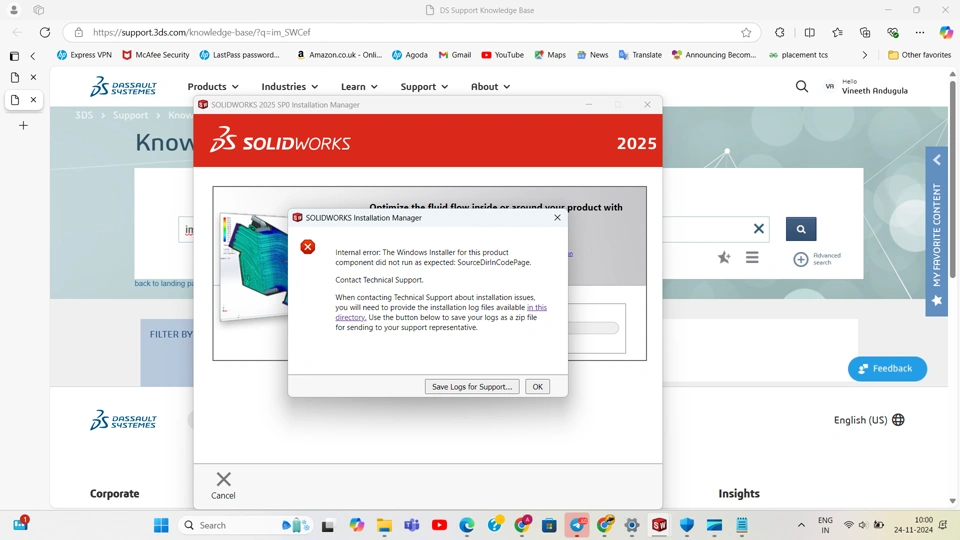Expand the Products menu
The height and width of the screenshot is (540, 960).
pos(212,86)
